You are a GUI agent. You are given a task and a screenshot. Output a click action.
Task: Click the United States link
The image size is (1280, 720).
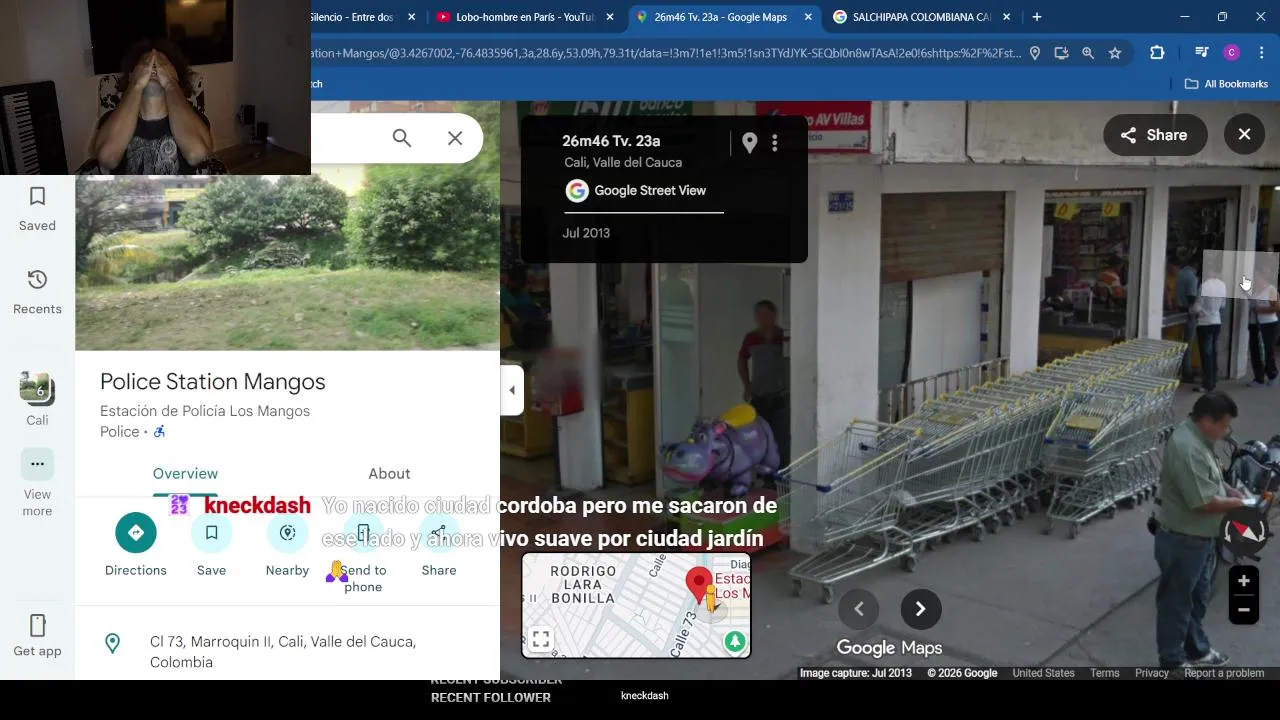pyautogui.click(x=1043, y=673)
